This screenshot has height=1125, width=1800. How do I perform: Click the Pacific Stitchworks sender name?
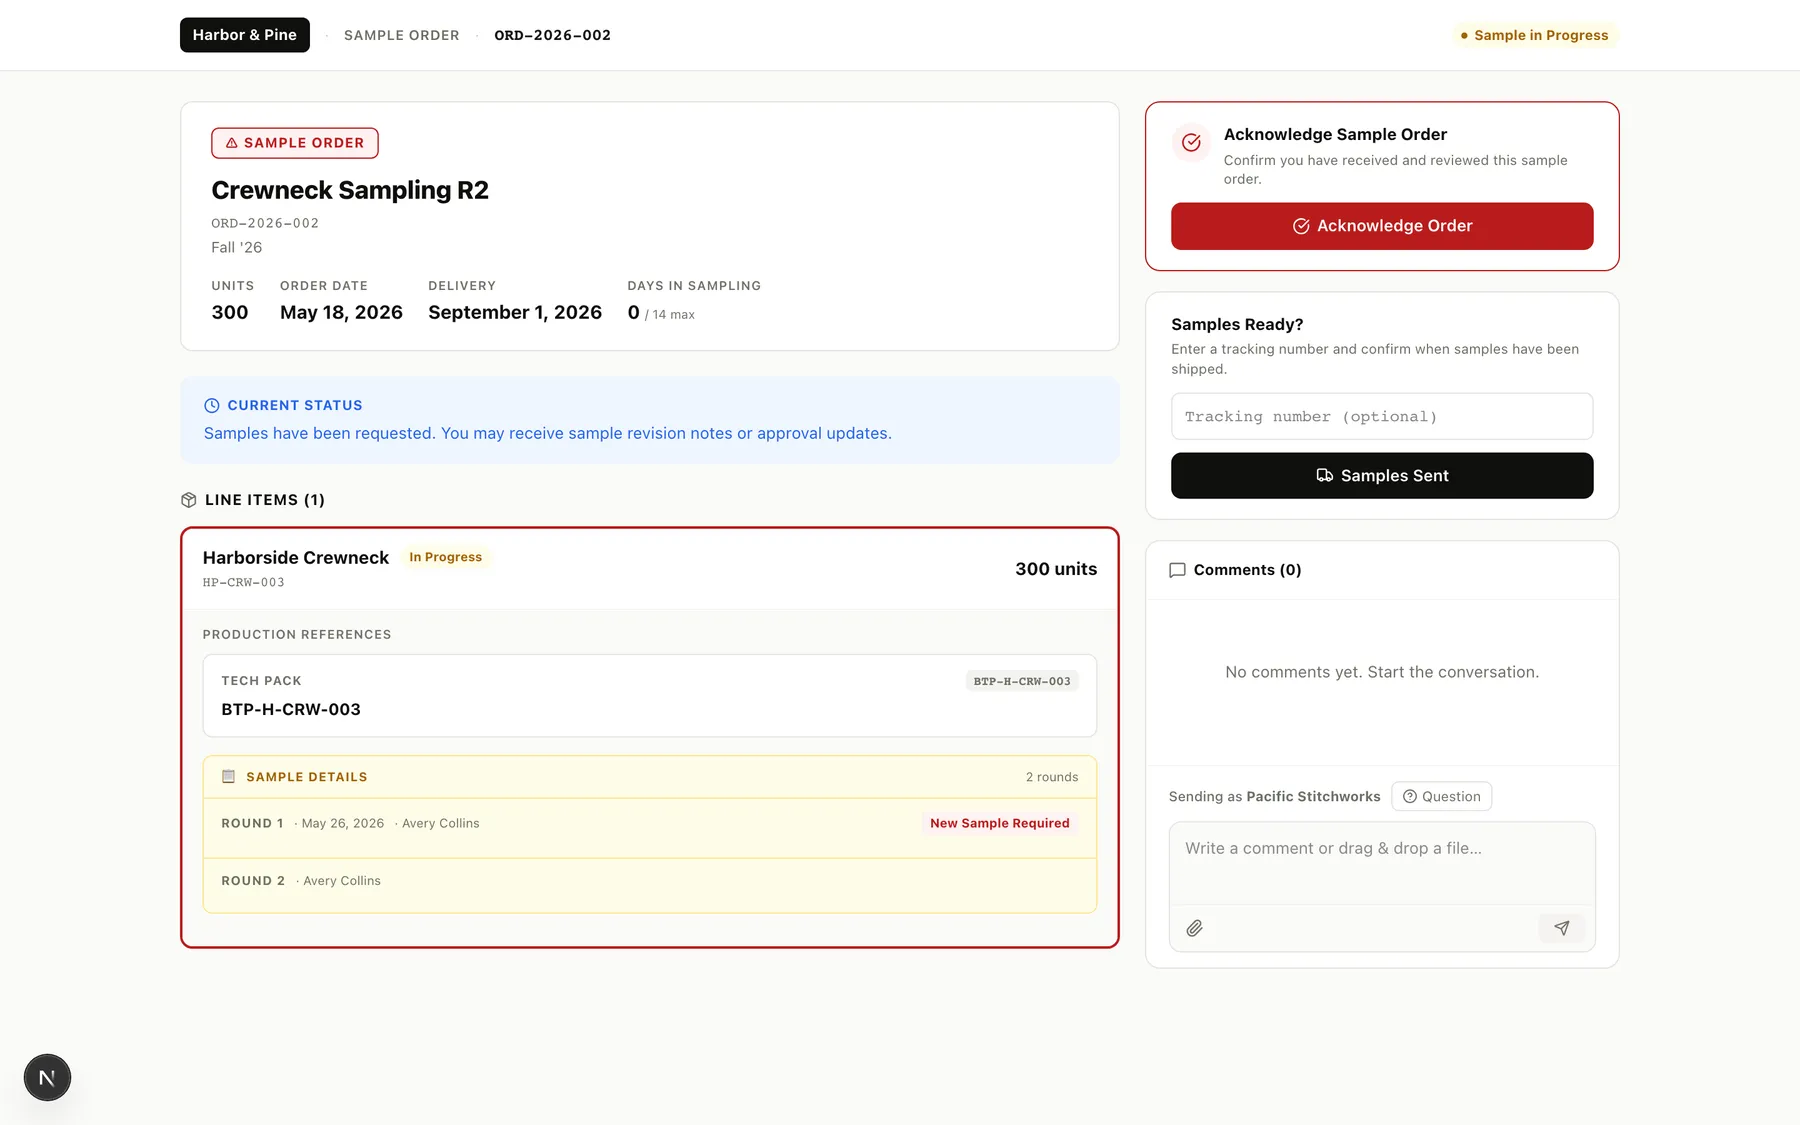(x=1313, y=796)
